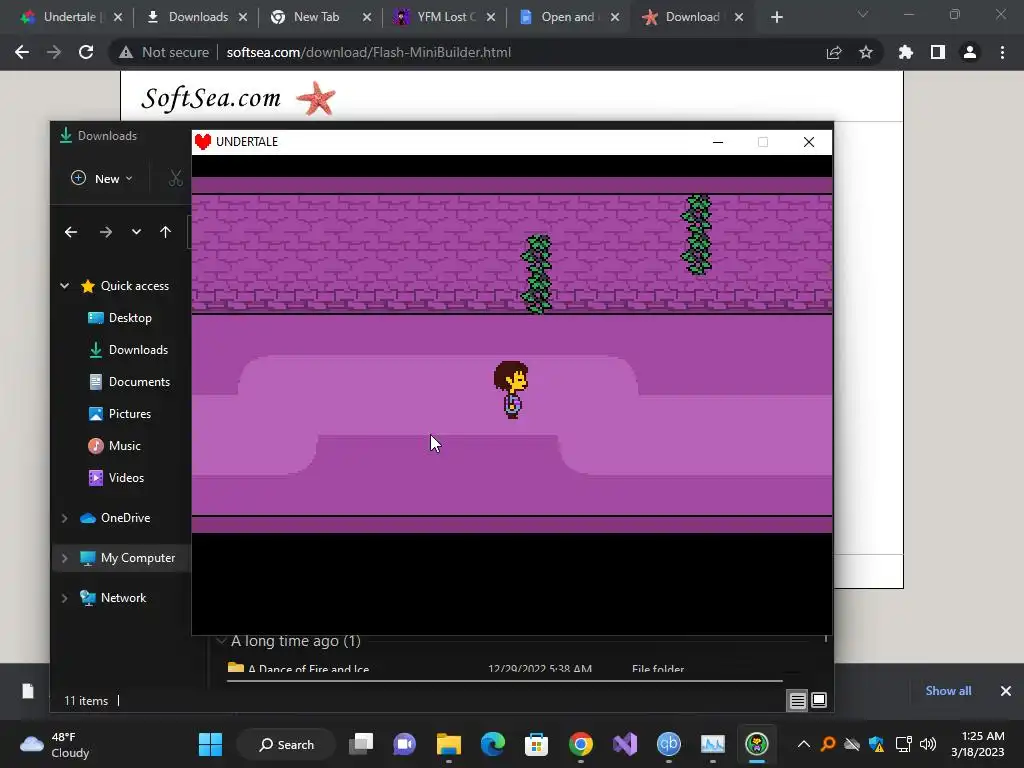Close Chrome downloads bar
1024x768 pixels.
click(x=1006, y=691)
